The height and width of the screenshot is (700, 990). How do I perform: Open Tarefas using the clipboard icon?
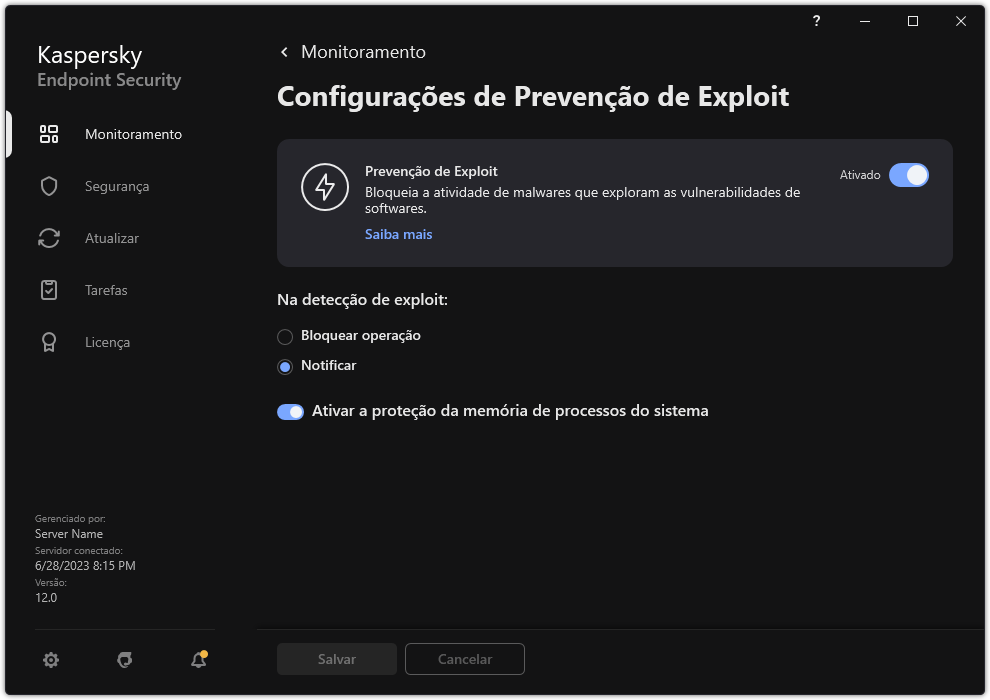click(x=48, y=290)
